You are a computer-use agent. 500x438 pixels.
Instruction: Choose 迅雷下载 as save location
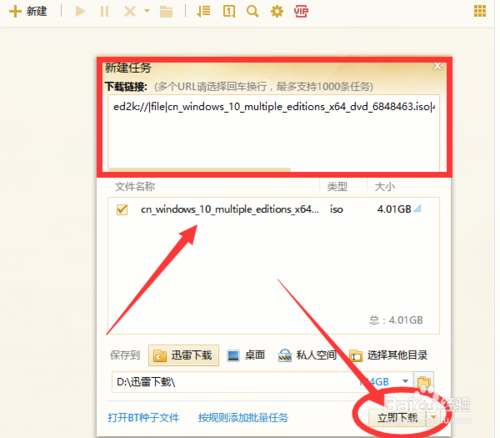[183, 355]
